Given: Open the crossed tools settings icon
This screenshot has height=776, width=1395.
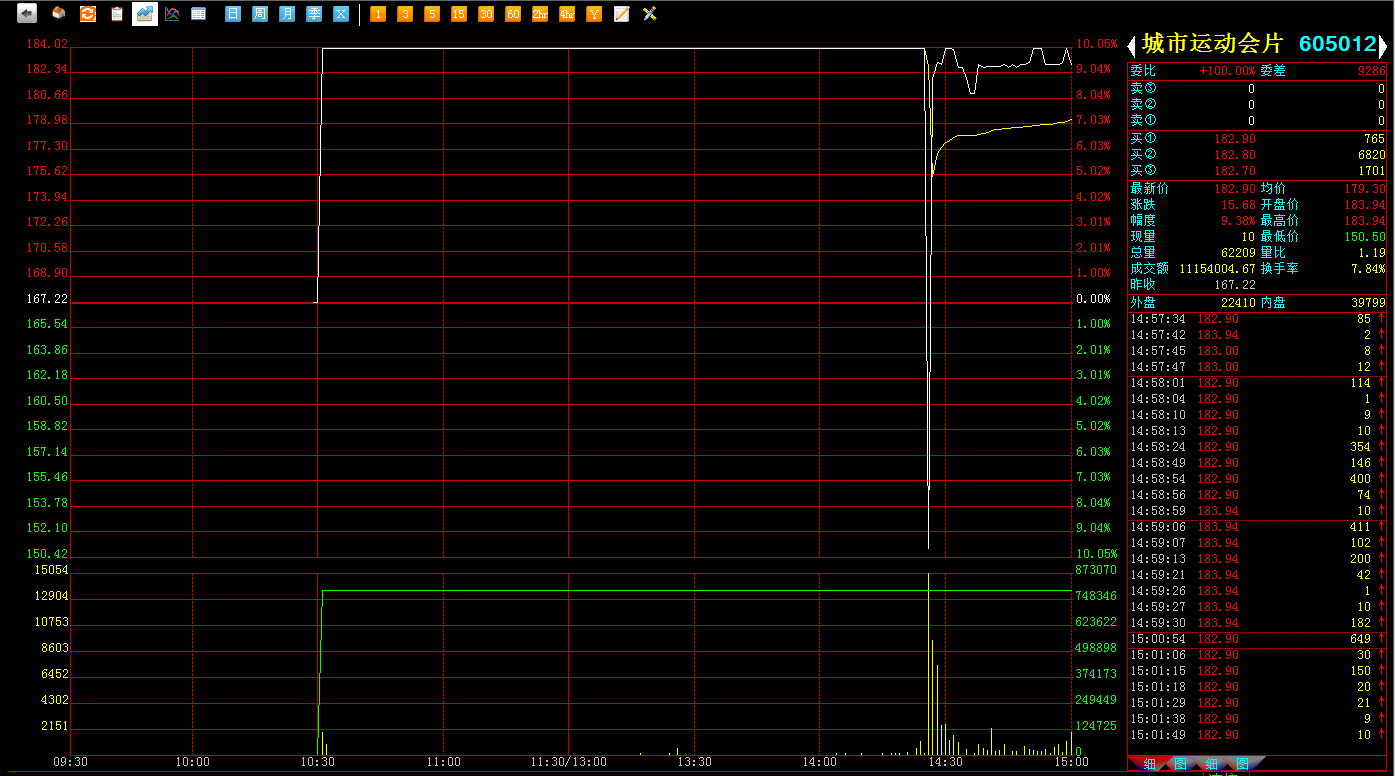Looking at the screenshot, I should point(649,14).
